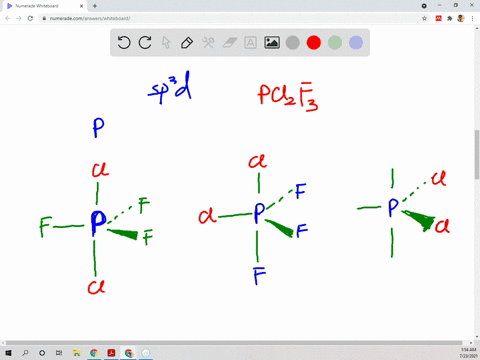Click the vertical scrollbar thumb

(477, 155)
